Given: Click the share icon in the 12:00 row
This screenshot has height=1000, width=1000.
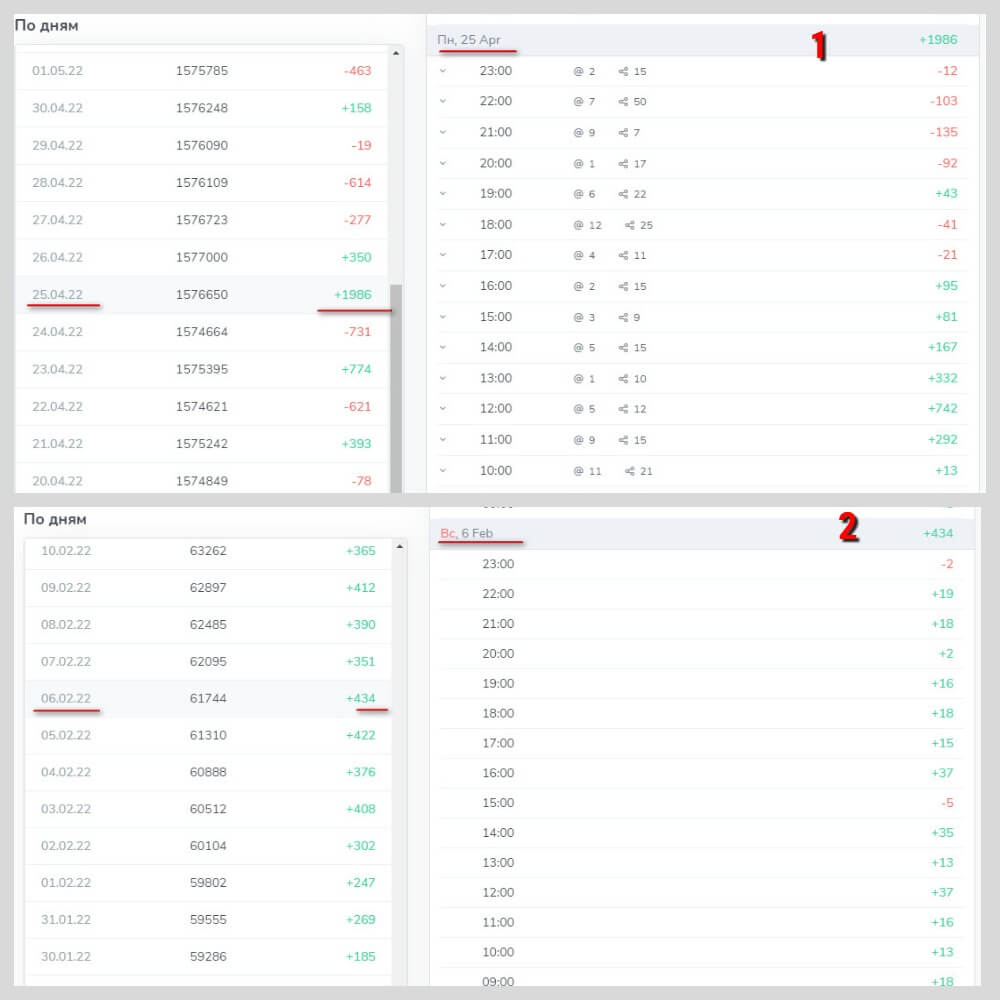Looking at the screenshot, I should pos(624,409).
